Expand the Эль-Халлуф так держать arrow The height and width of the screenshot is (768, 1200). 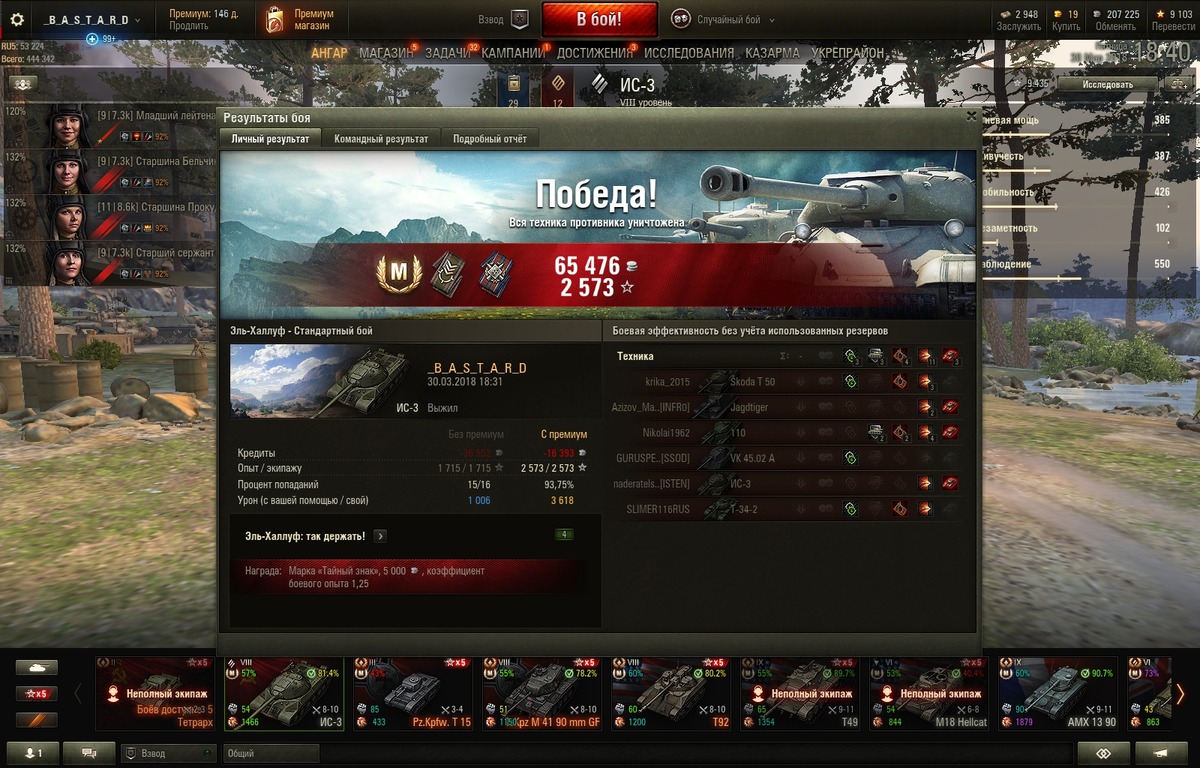(x=380, y=536)
